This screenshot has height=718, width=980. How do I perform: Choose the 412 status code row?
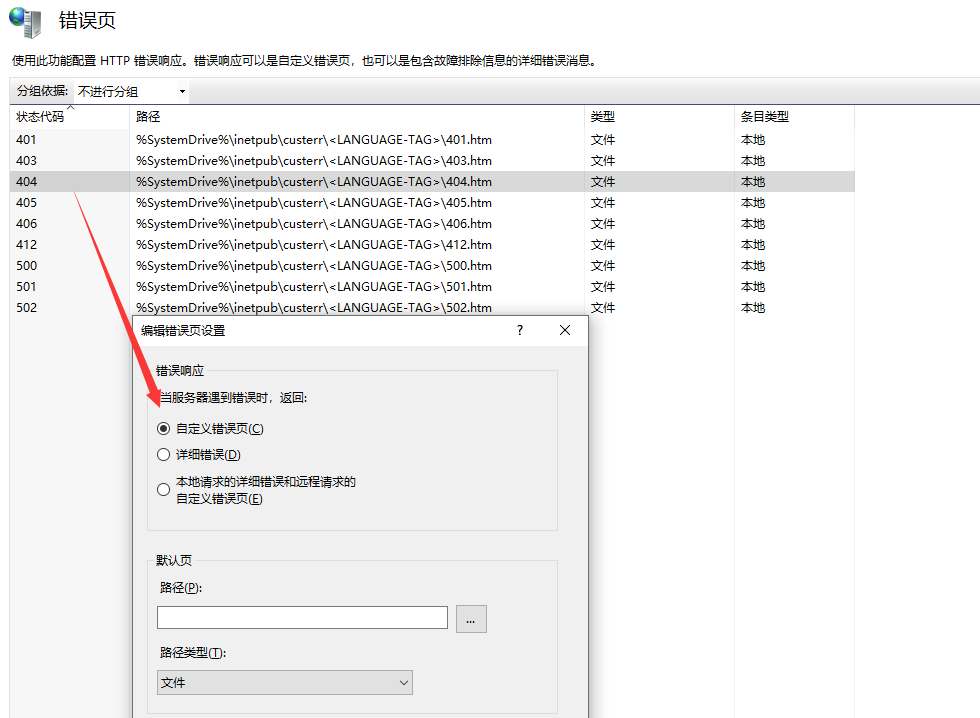26,245
